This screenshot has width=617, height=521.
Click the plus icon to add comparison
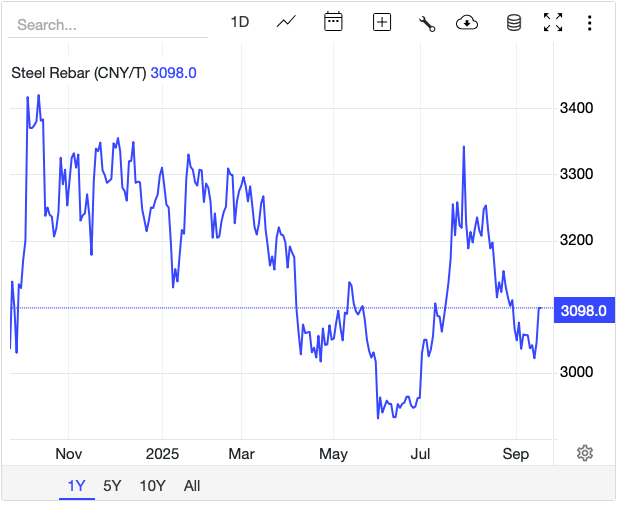pos(381,22)
